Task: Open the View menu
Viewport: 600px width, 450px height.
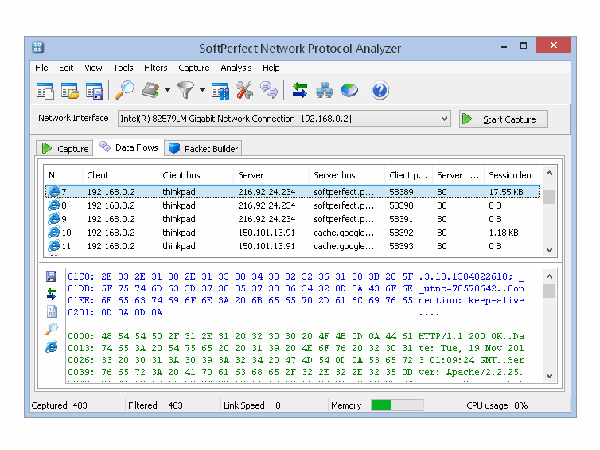Action: (x=93, y=68)
